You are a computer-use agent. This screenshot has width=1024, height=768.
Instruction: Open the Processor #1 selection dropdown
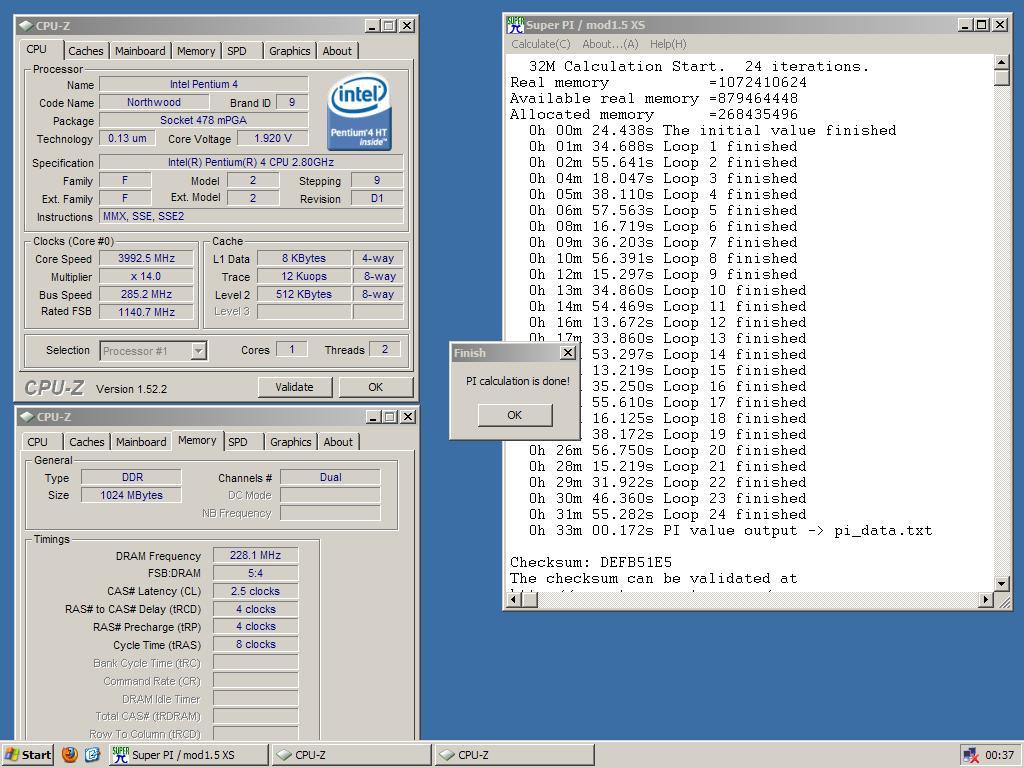pos(199,351)
